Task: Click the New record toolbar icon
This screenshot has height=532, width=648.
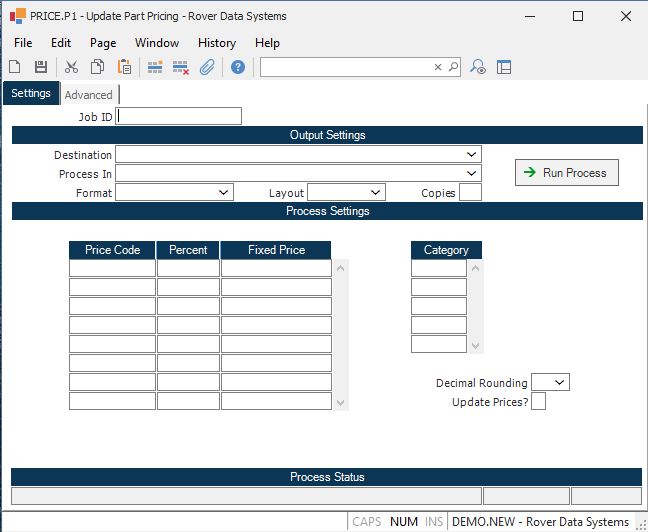Action: pyautogui.click(x=15, y=67)
